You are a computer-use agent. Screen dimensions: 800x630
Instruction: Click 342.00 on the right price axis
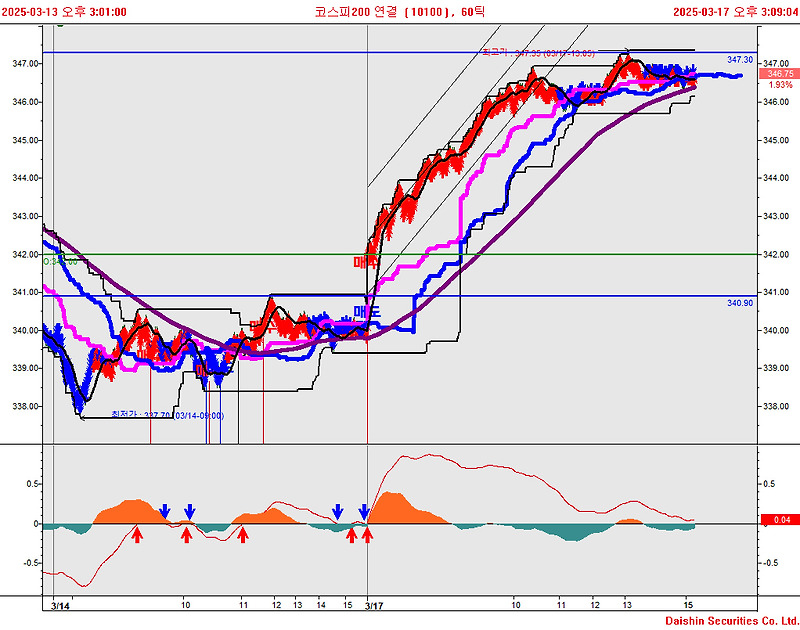pos(776,255)
